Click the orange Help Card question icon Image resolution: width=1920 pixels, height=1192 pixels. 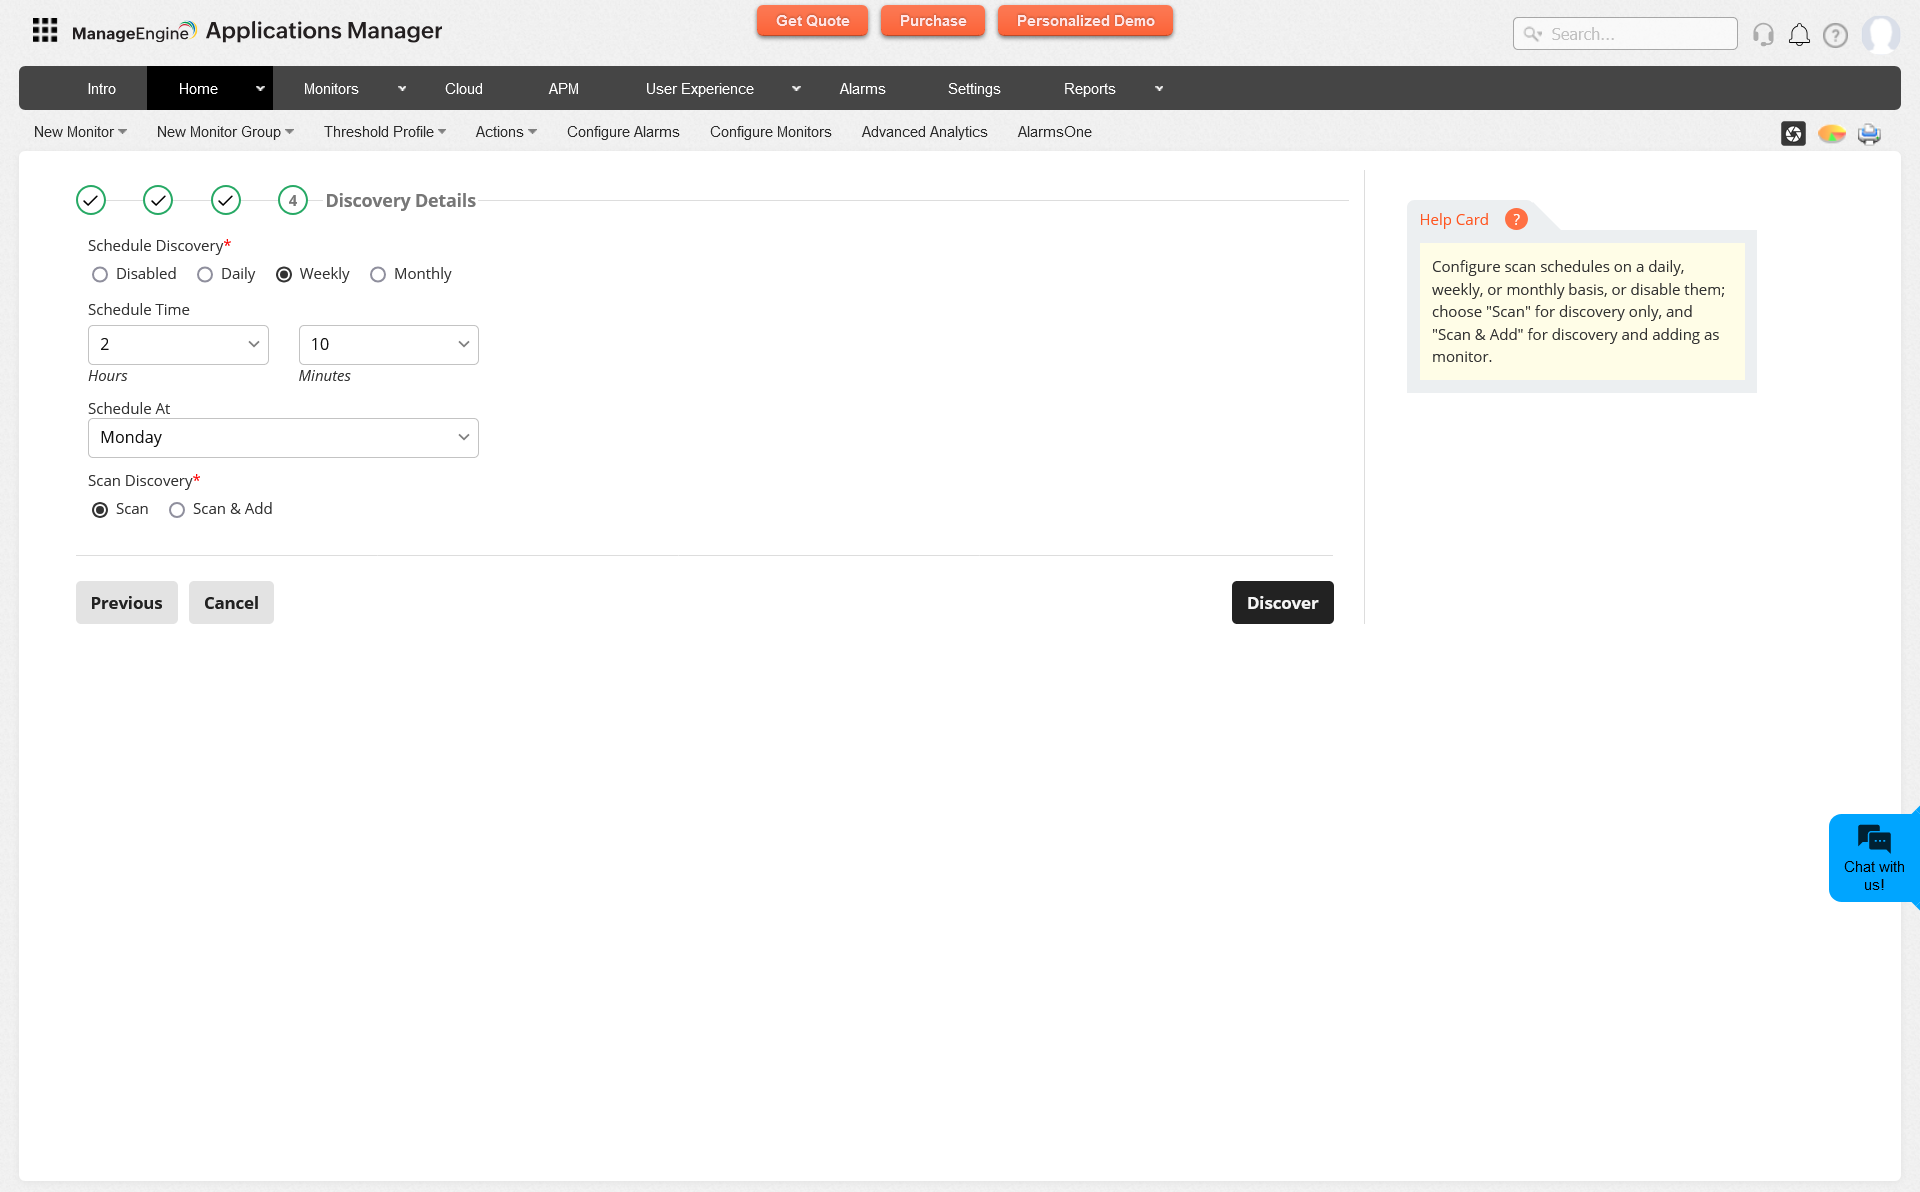(x=1516, y=219)
